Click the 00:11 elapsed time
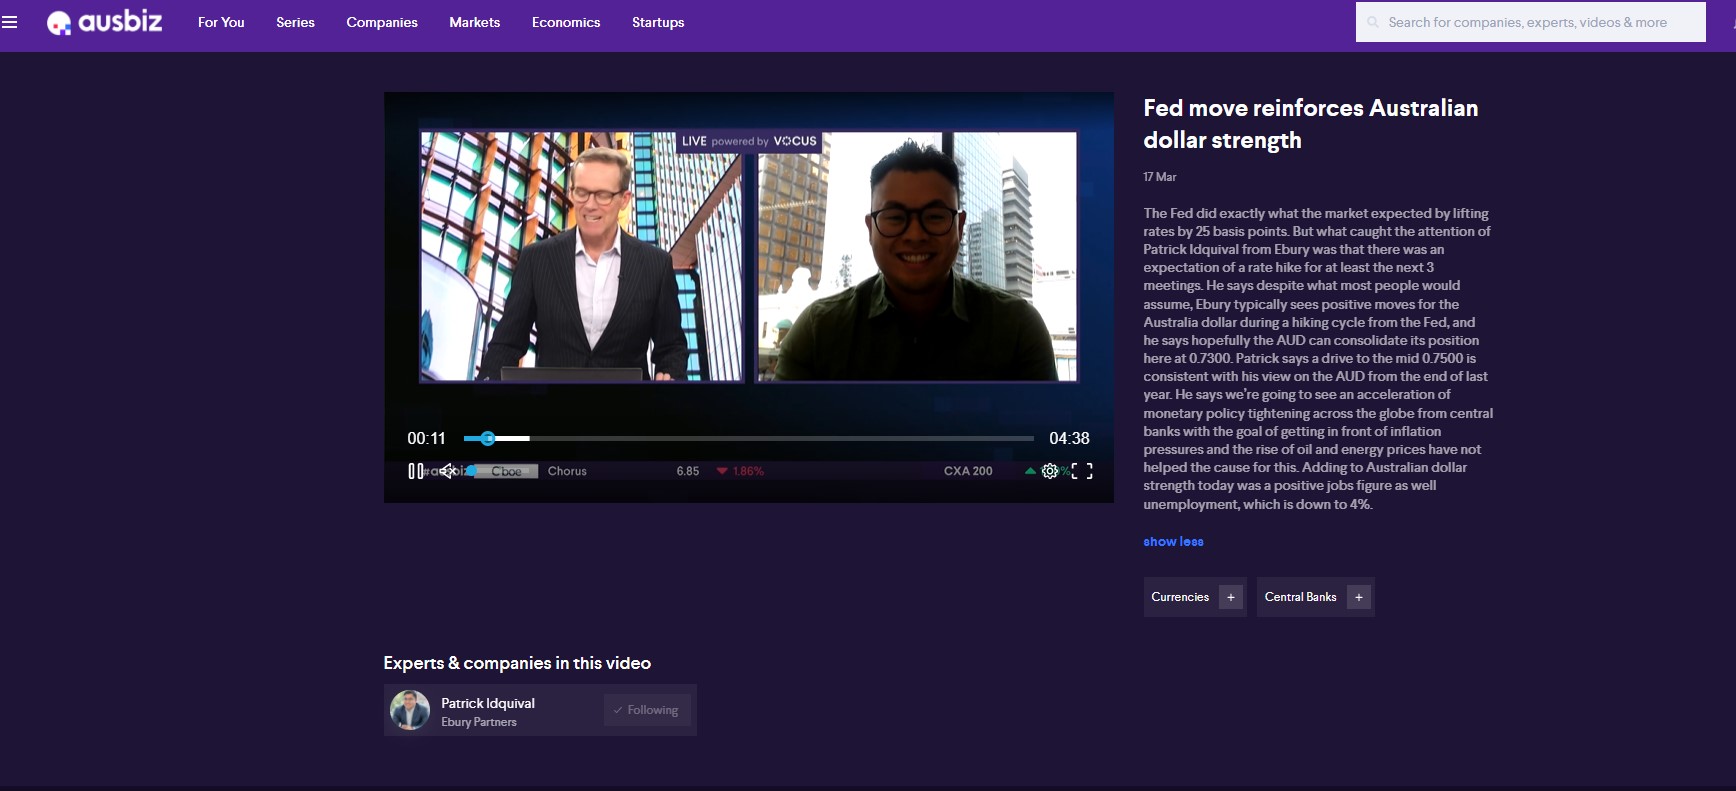The width and height of the screenshot is (1736, 791). tap(426, 438)
